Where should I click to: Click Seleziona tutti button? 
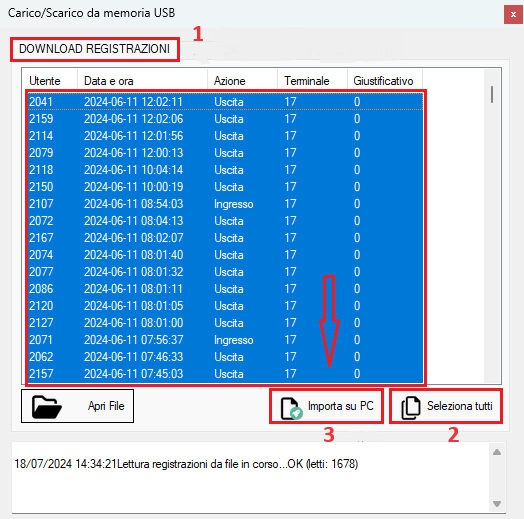(x=446, y=406)
